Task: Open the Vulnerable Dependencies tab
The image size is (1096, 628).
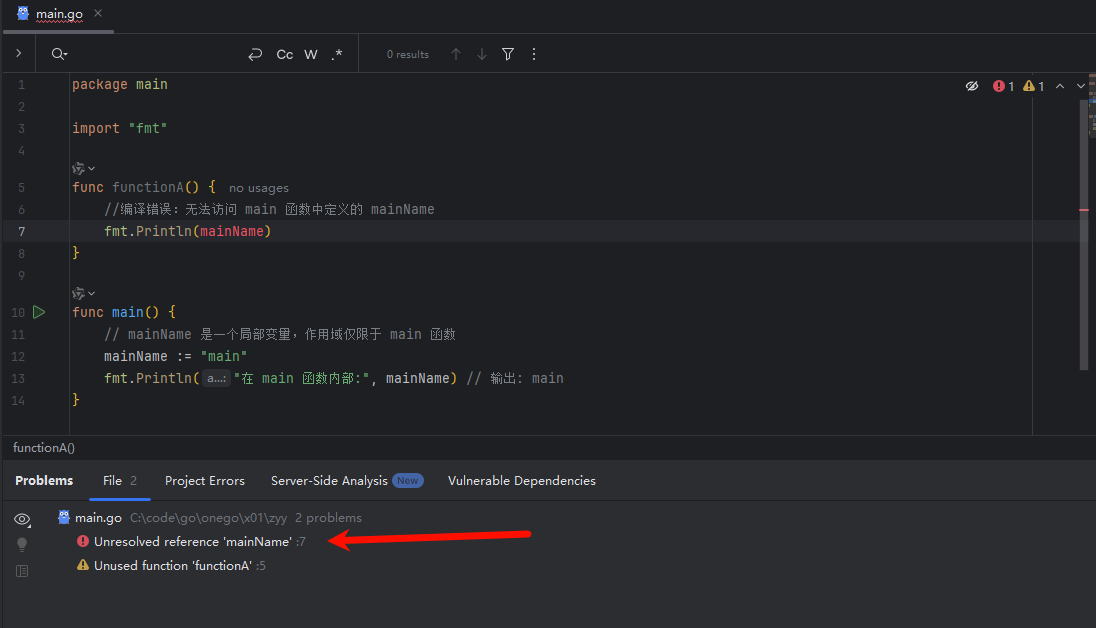Action: pyautogui.click(x=521, y=480)
